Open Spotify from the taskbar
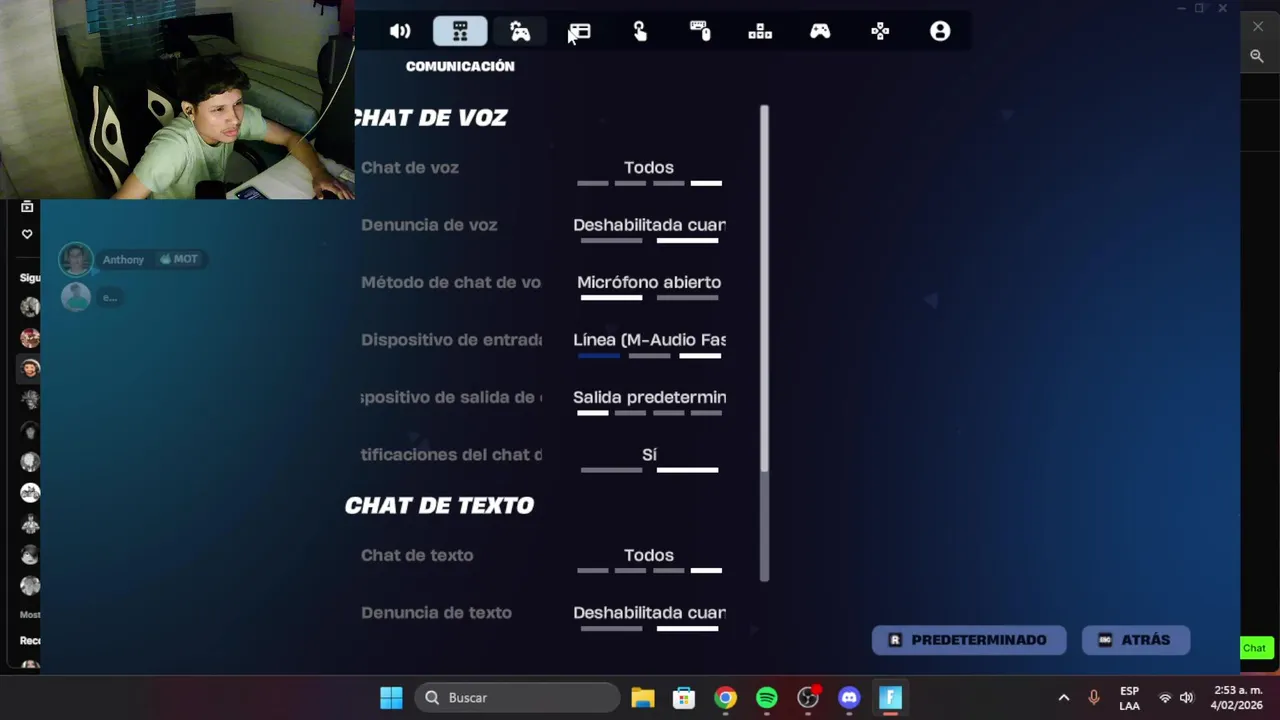Image resolution: width=1280 pixels, height=720 pixels. 767,697
